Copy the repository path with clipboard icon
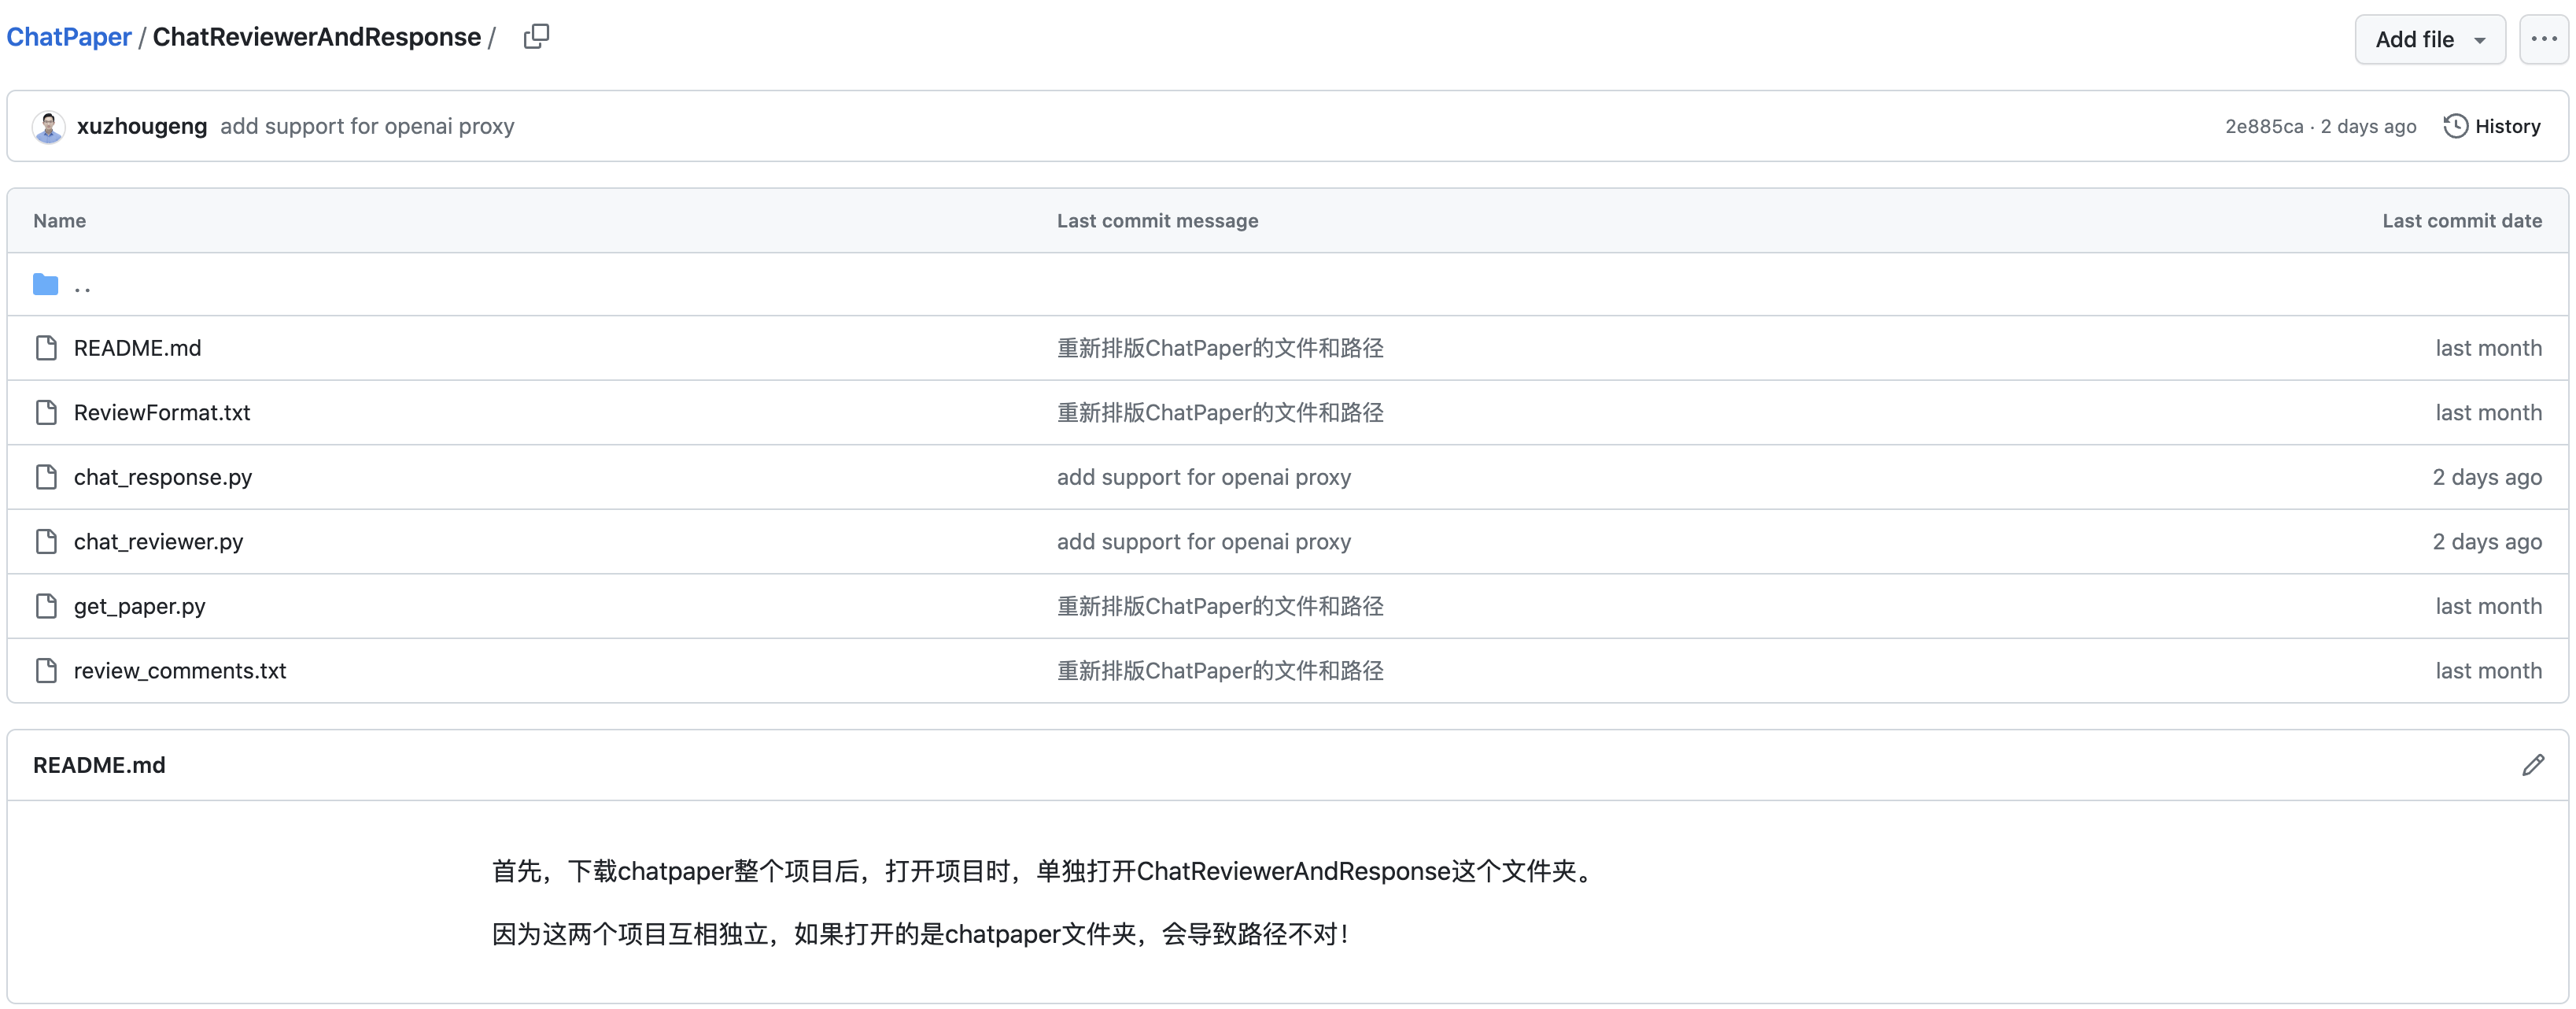The width and height of the screenshot is (2576, 1009). (536, 37)
